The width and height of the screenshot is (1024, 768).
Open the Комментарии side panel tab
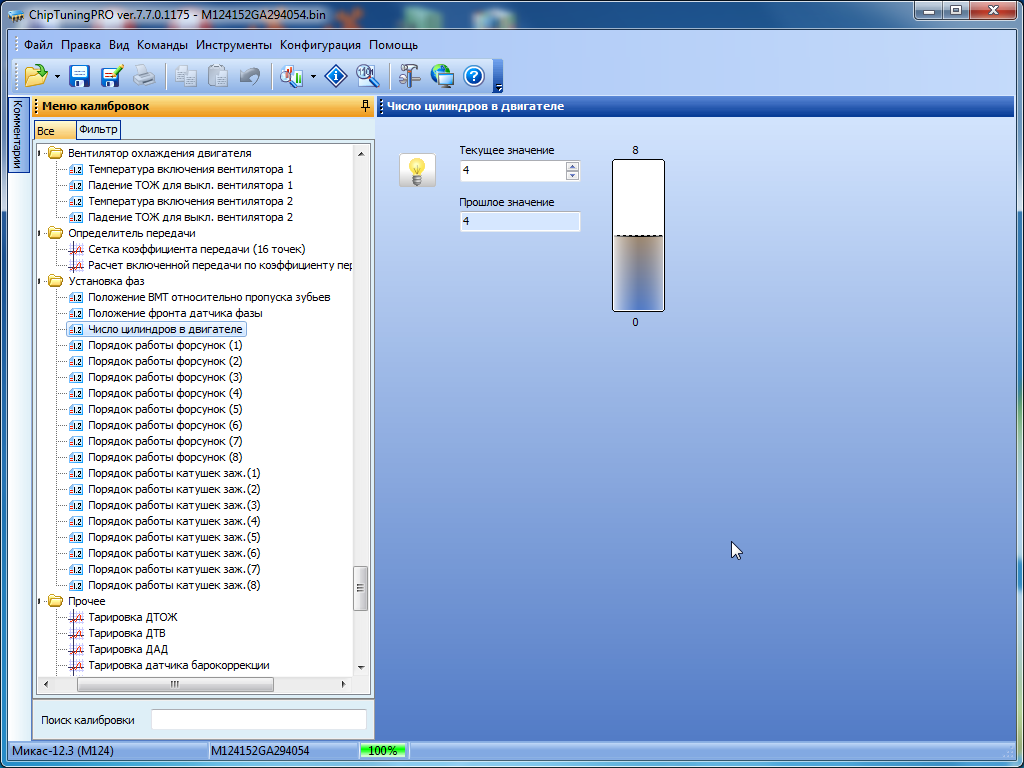tap(17, 135)
